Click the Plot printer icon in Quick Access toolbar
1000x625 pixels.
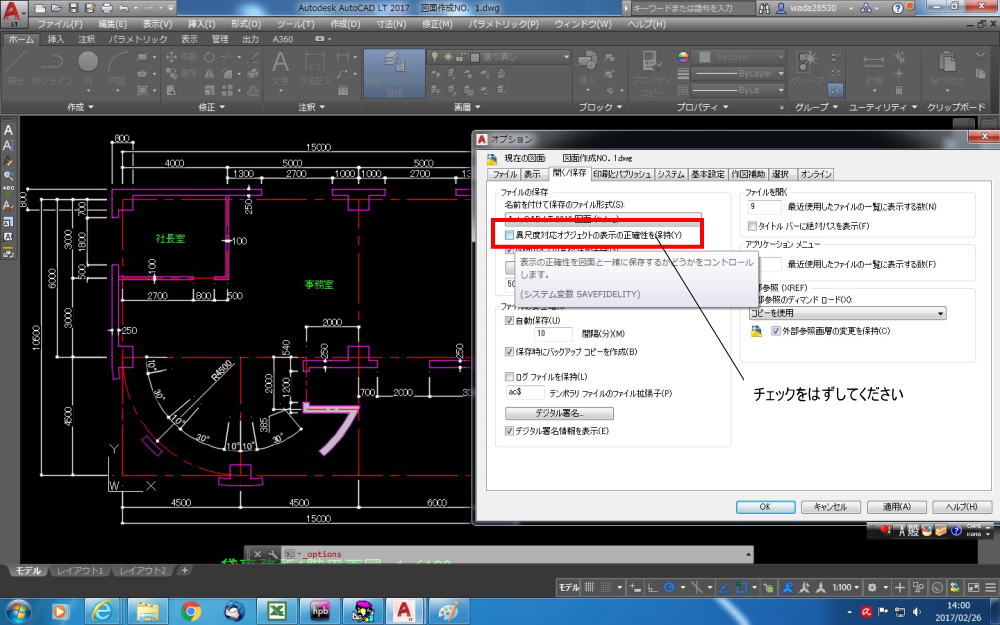click(x=107, y=8)
